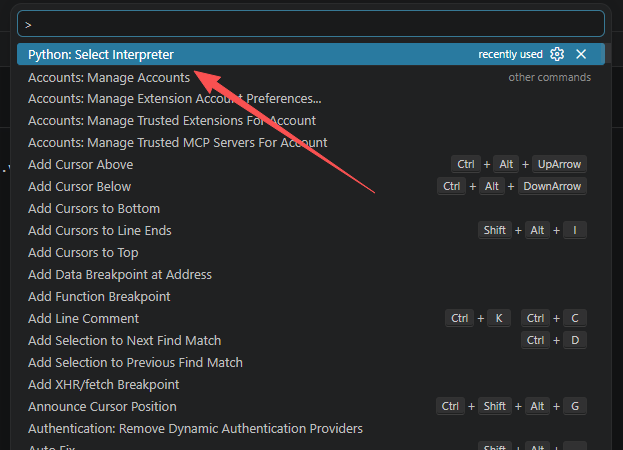Run the Add Line Comment command
The height and width of the screenshot is (450, 623).
[x=311, y=319]
